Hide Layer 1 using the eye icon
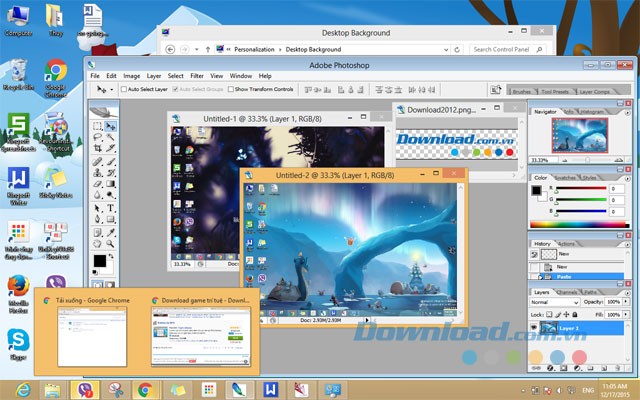Viewport: 640px width, 400px height. (535, 327)
